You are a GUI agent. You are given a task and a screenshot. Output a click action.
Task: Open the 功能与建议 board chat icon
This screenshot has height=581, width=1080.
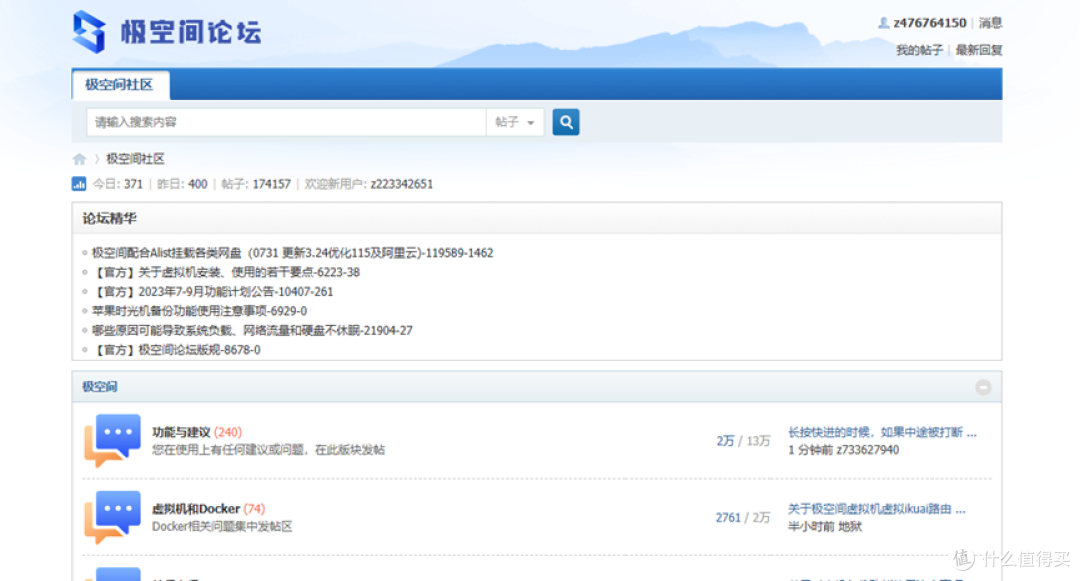[x=112, y=440]
